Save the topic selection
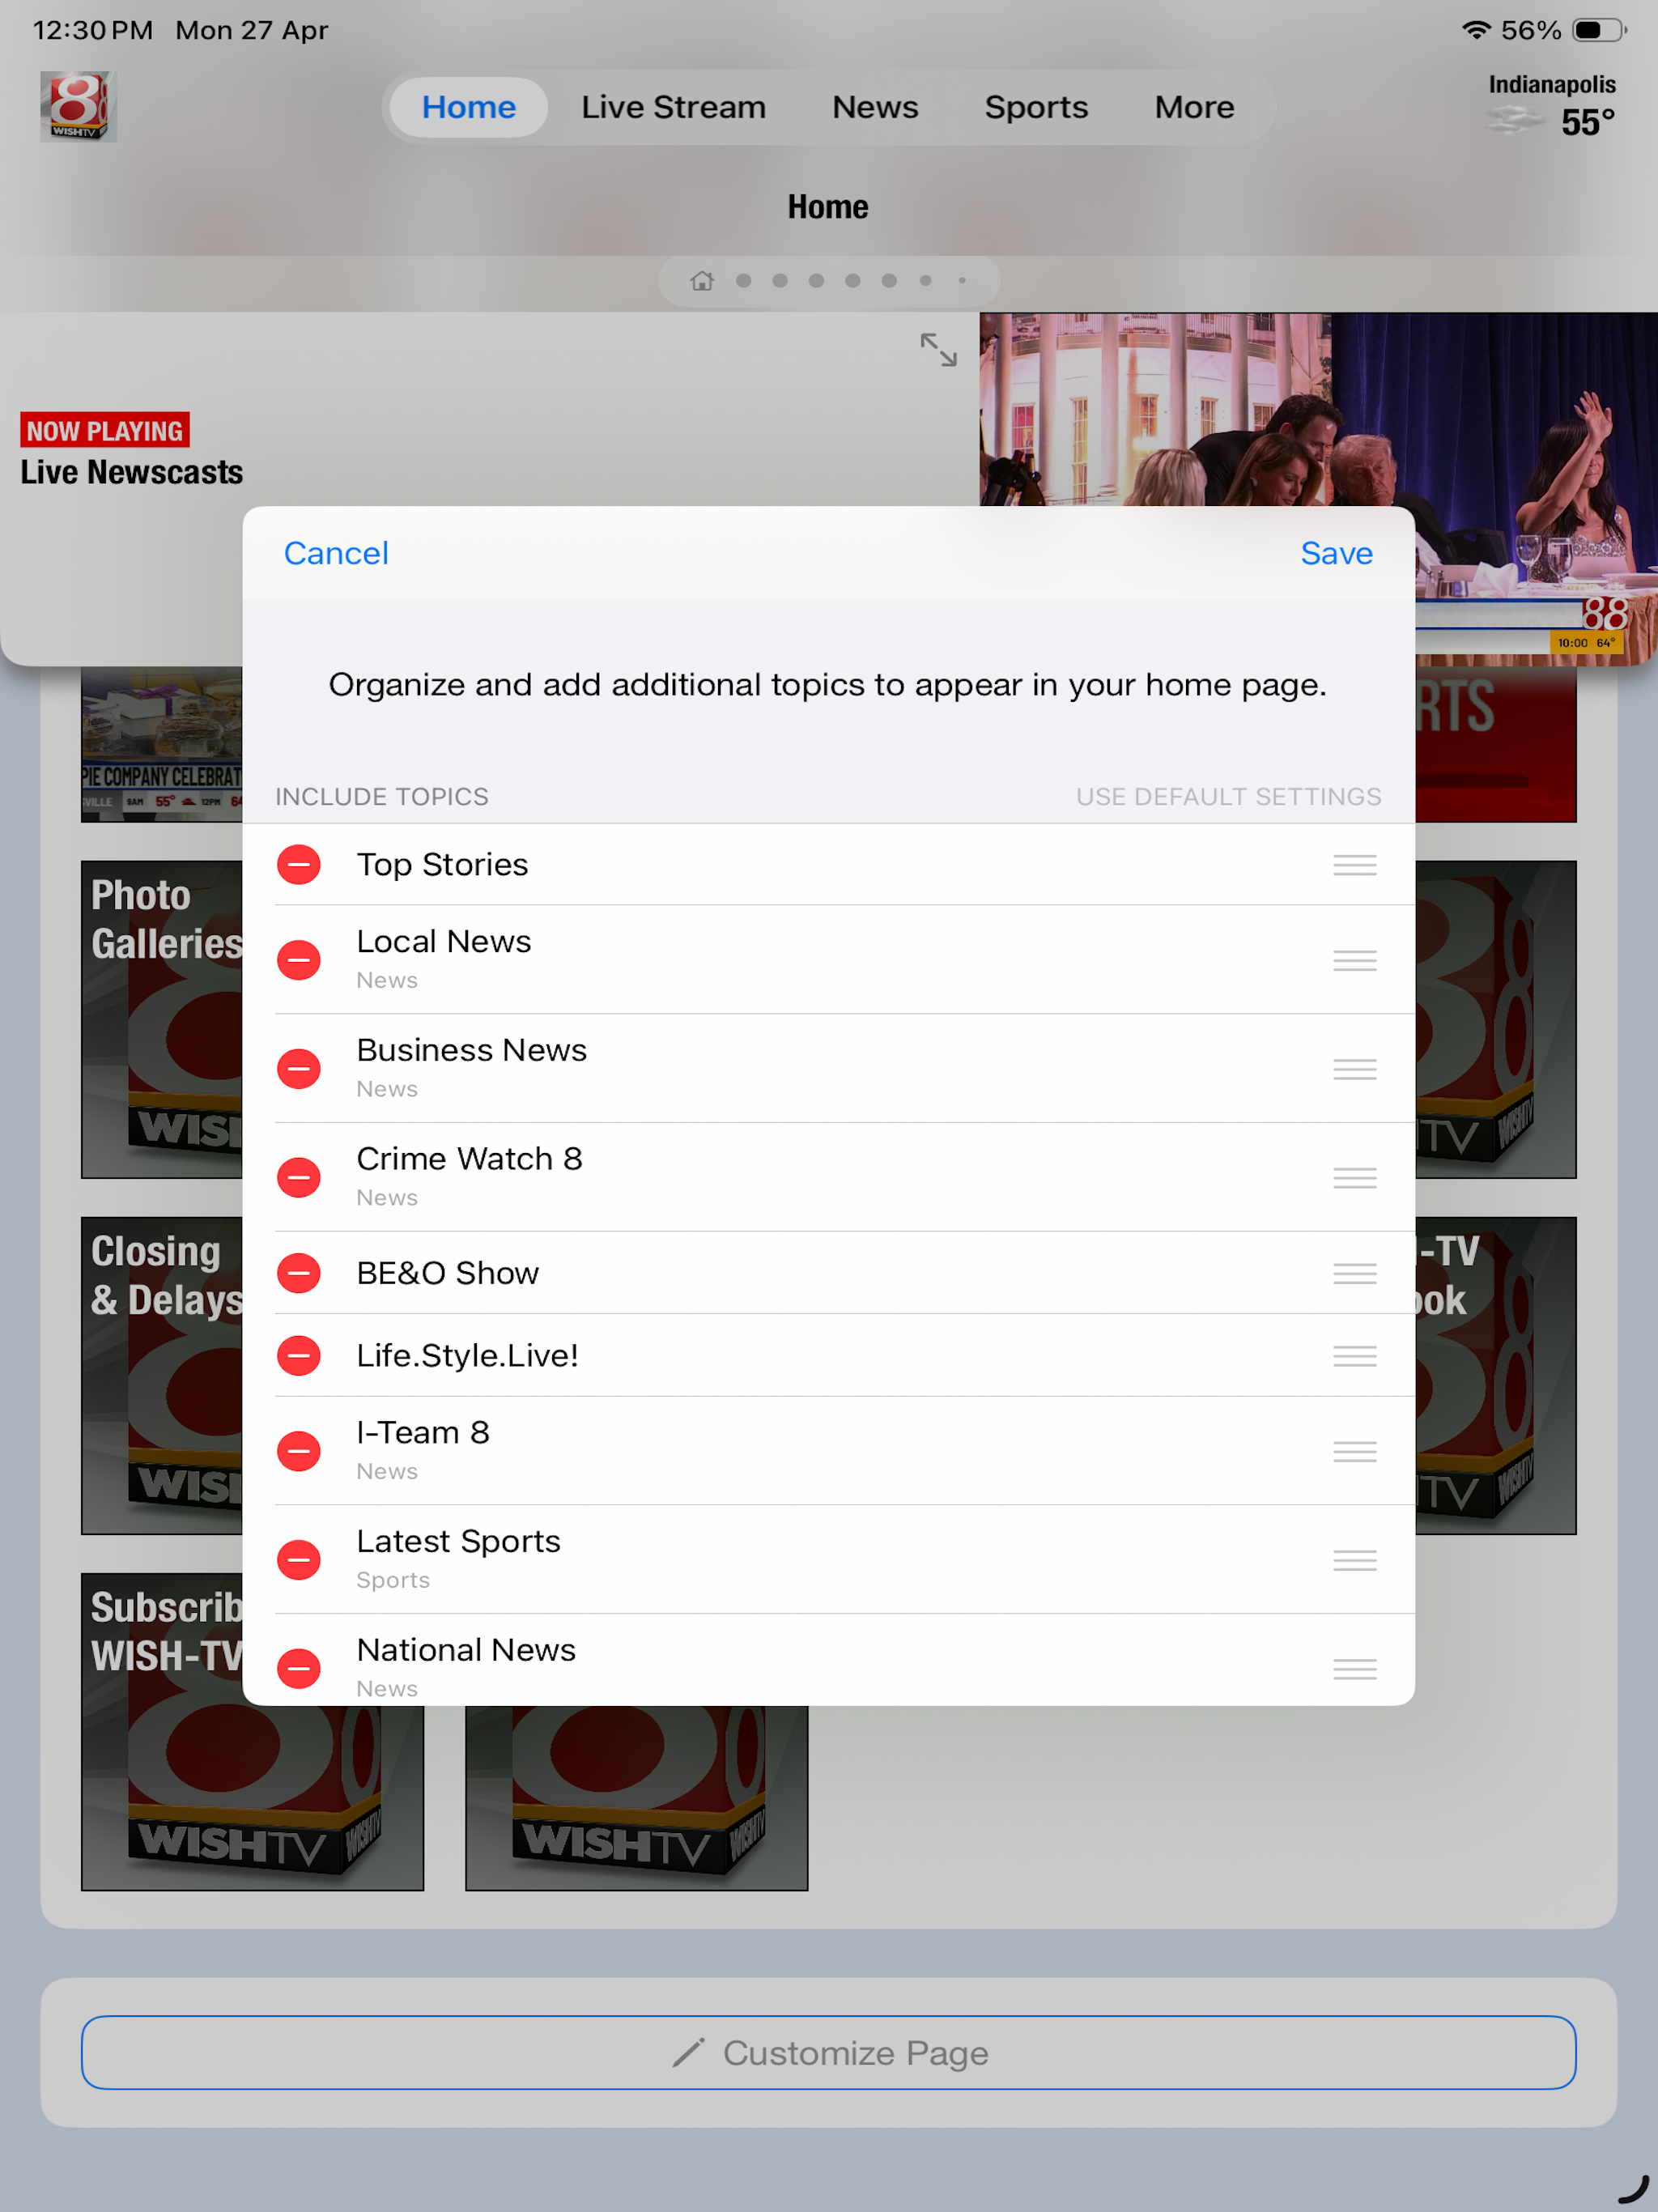Image resolution: width=1658 pixels, height=2212 pixels. [x=1336, y=553]
